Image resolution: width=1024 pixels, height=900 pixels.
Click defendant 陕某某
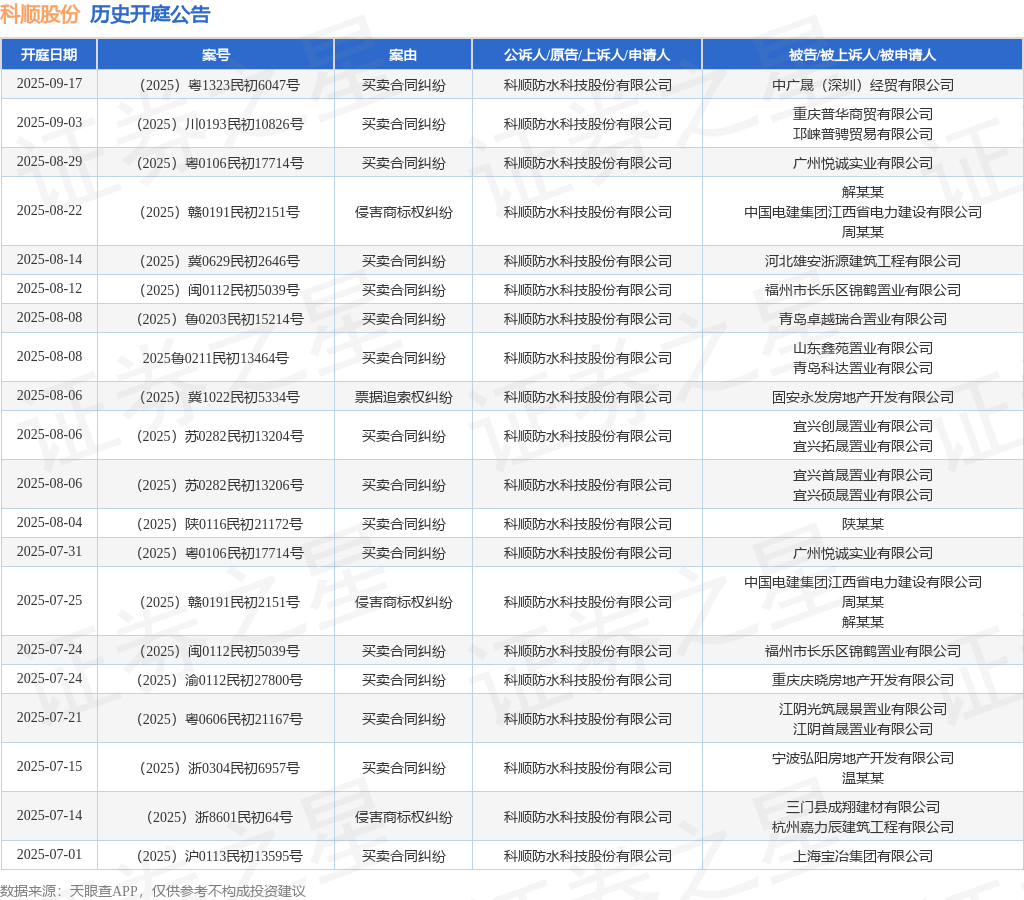point(863,524)
